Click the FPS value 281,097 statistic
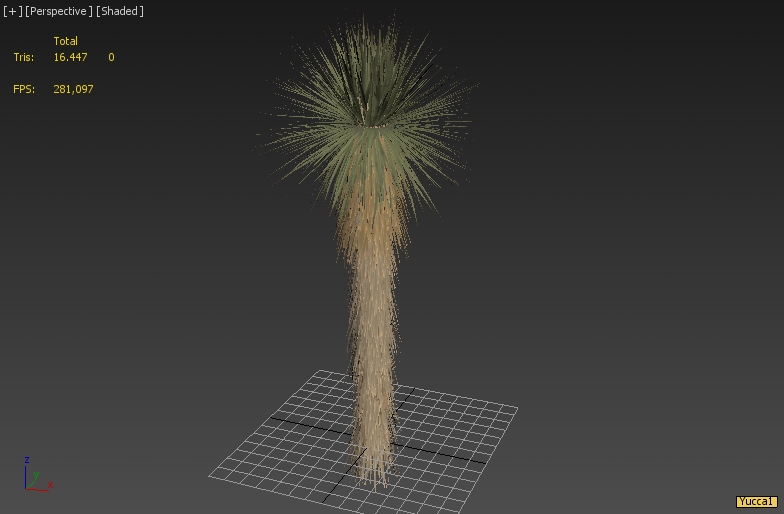 click(x=73, y=89)
